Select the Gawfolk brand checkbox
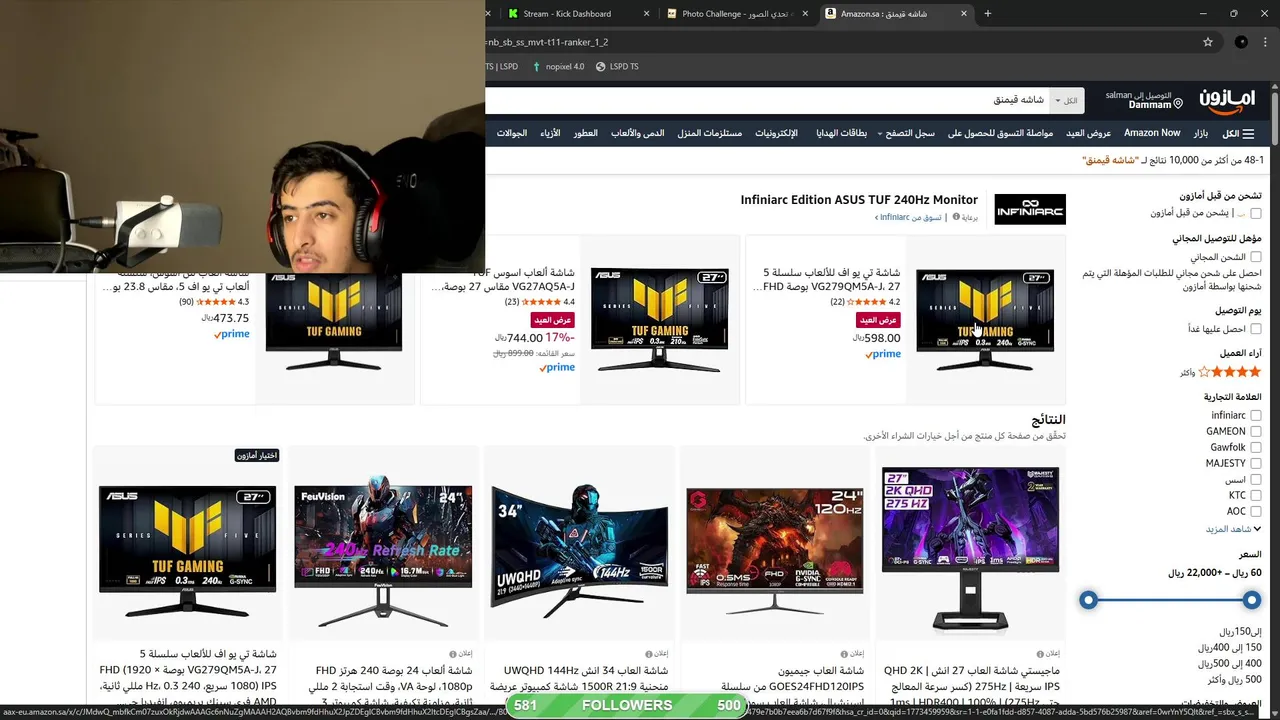Image resolution: width=1280 pixels, height=720 pixels. pyautogui.click(x=1255, y=447)
